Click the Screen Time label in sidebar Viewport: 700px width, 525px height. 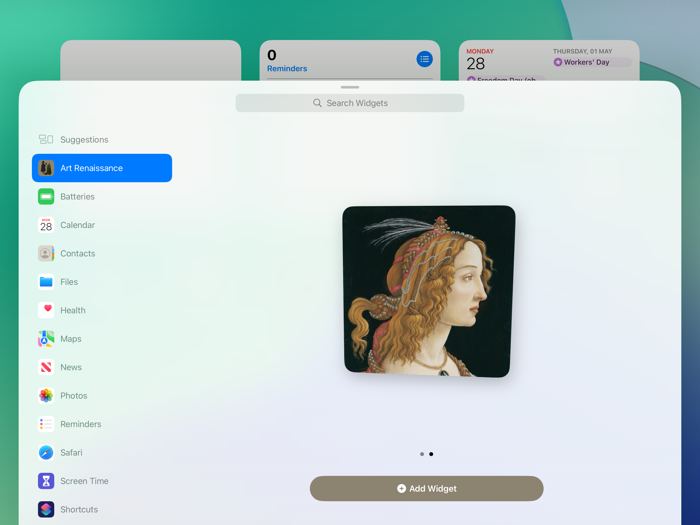pos(84,481)
